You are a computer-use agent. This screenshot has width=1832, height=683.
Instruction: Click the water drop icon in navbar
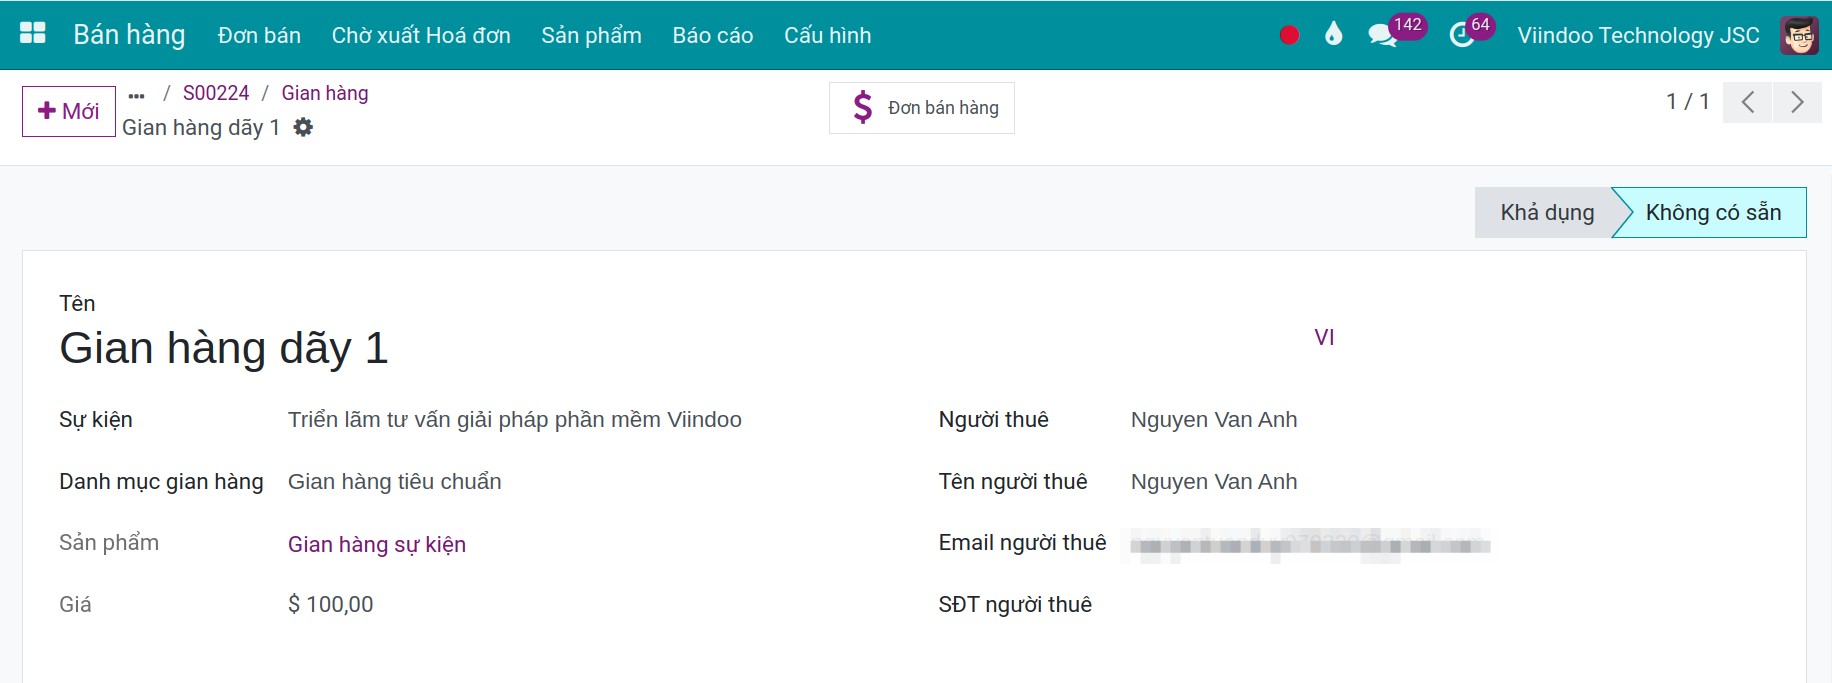[1333, 35]
